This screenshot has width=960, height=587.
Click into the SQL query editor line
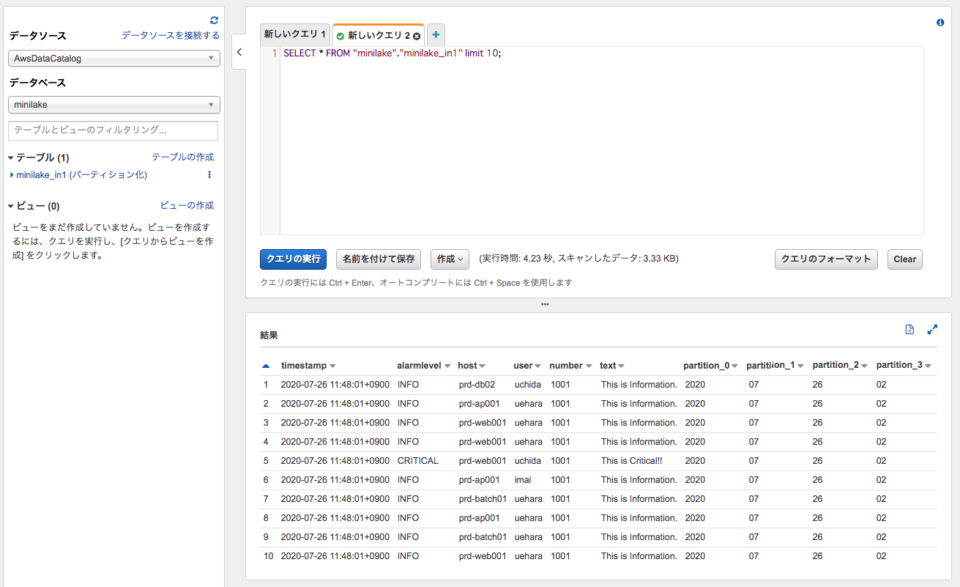pyautogui.click(x=392, y=53)
